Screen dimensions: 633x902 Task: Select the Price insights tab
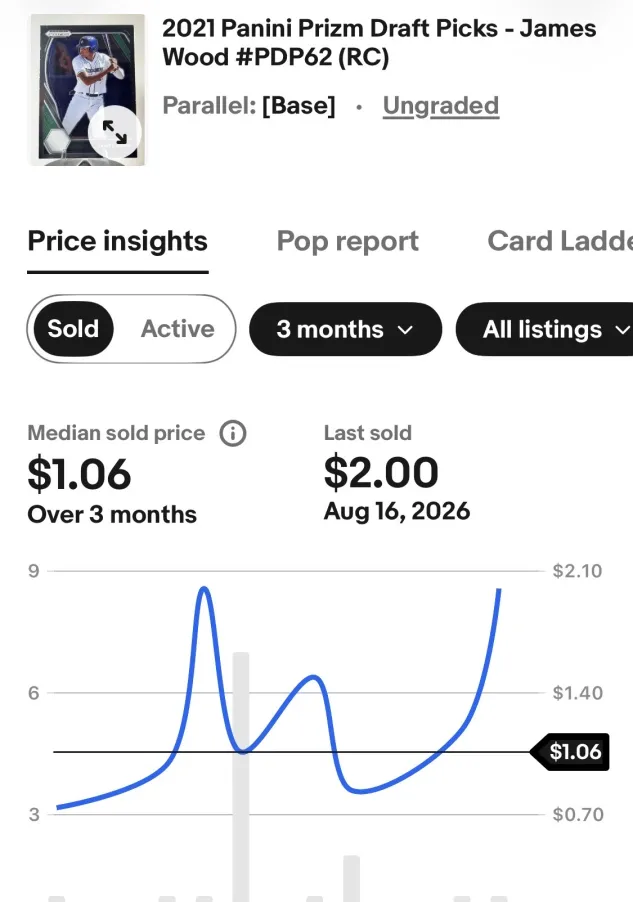point(117,241)
